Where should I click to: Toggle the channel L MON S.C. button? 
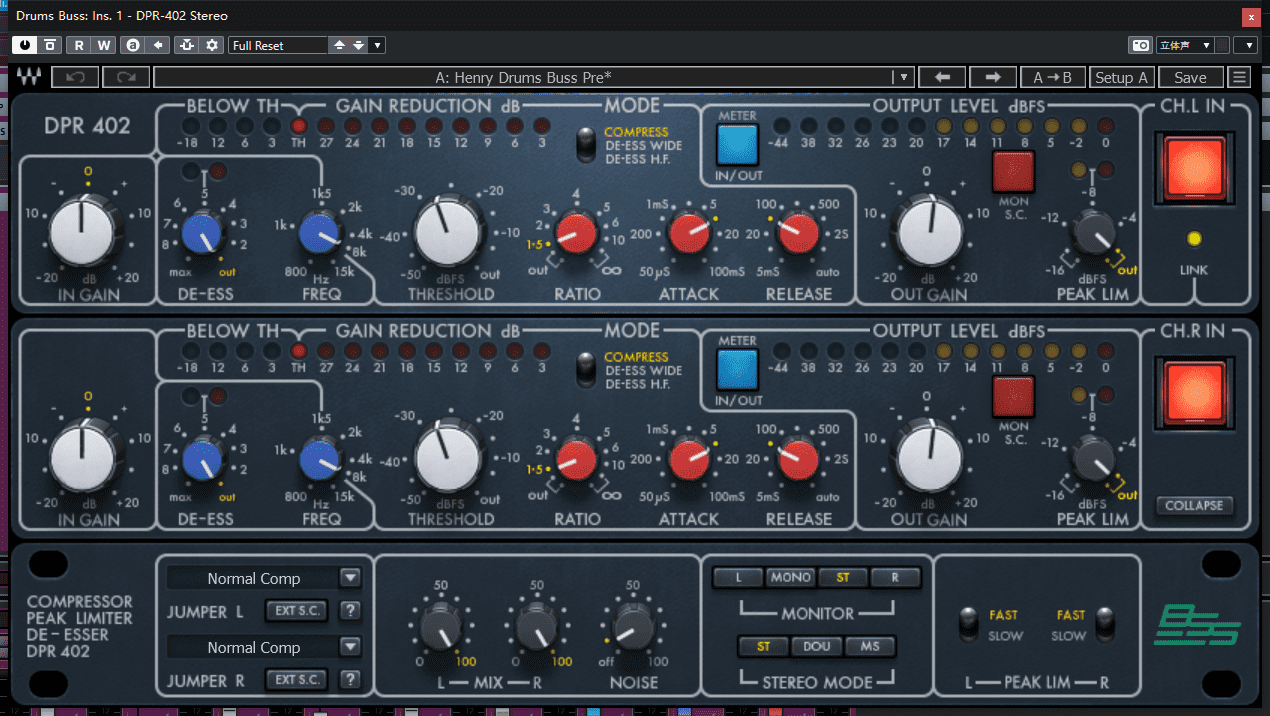coord(1013,171)
